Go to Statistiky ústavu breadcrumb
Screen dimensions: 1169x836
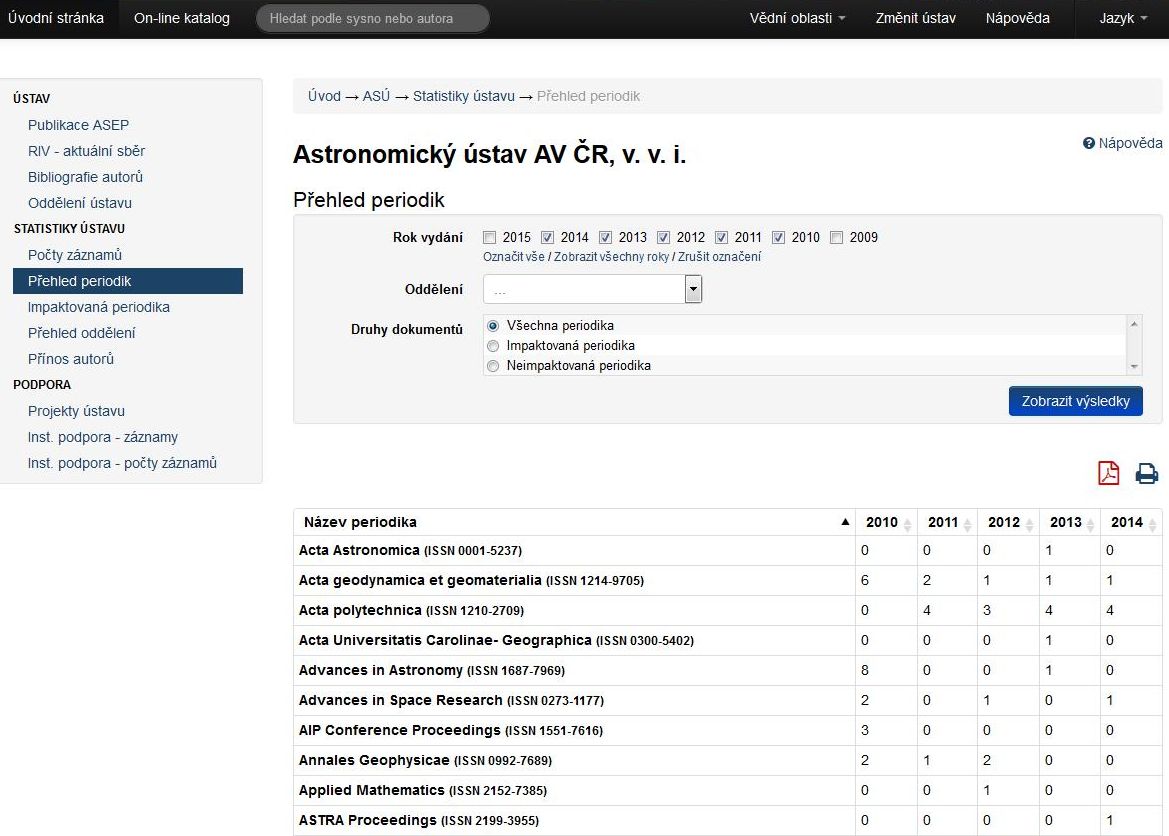pyautogui.click(x=464, y=96)
